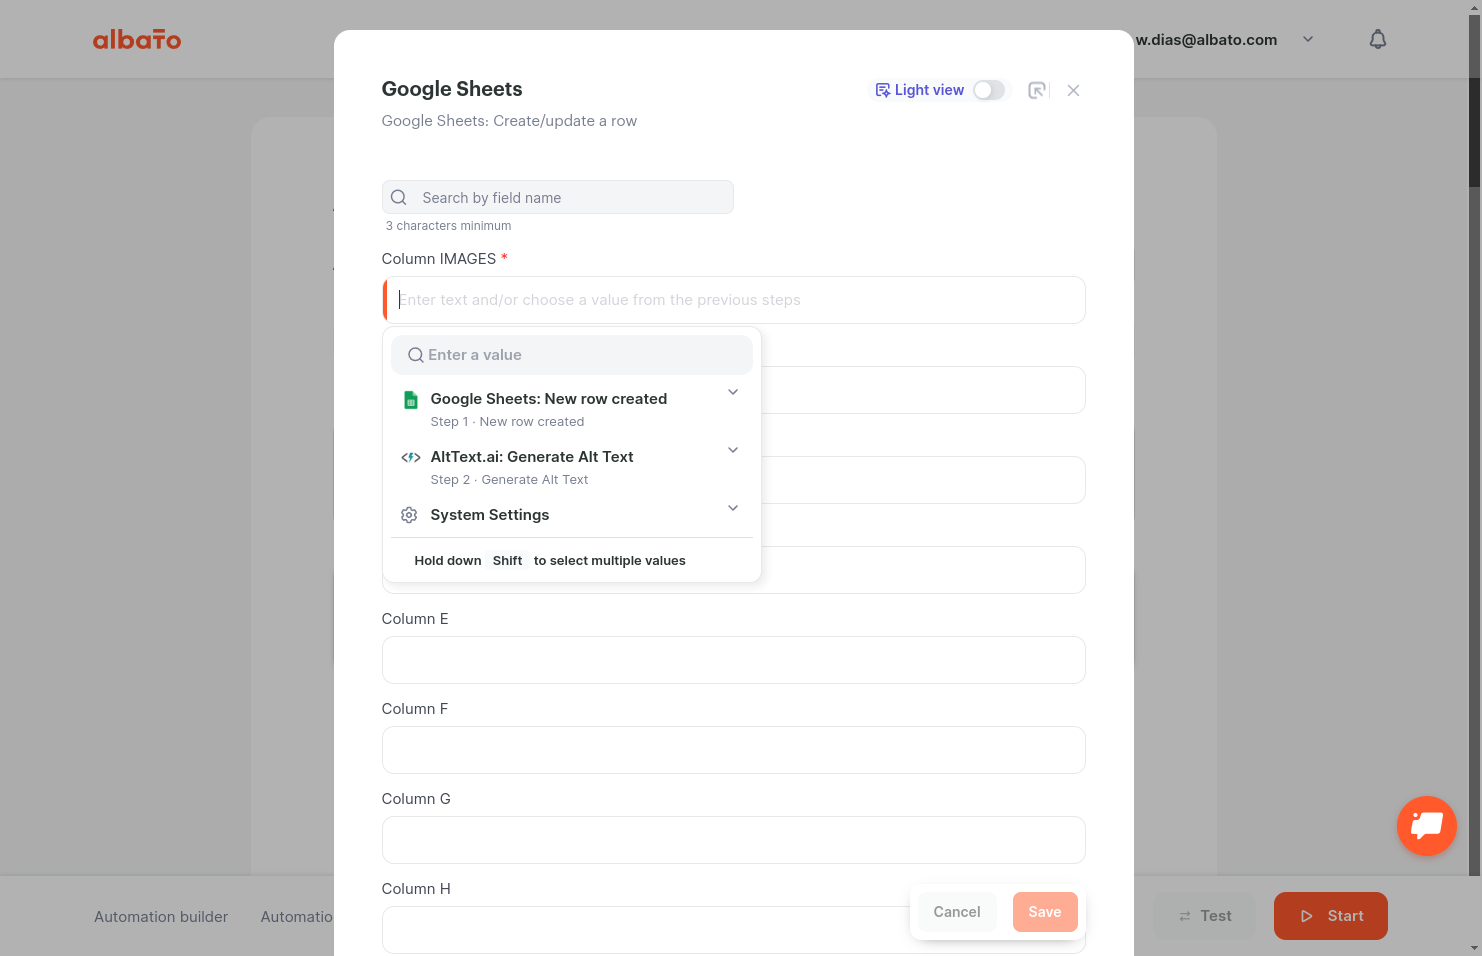Toggle the Light view switch

(x=989, y=90)
